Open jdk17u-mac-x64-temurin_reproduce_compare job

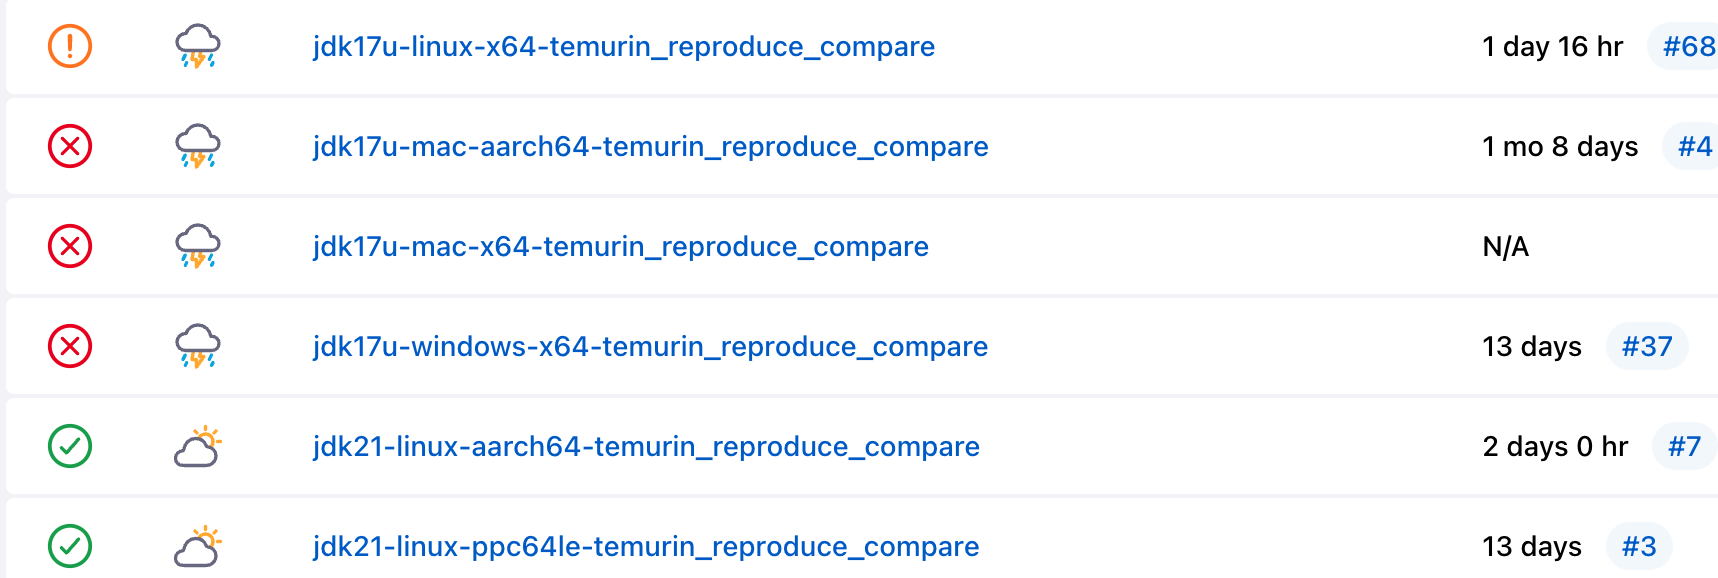tap(620, 246)
